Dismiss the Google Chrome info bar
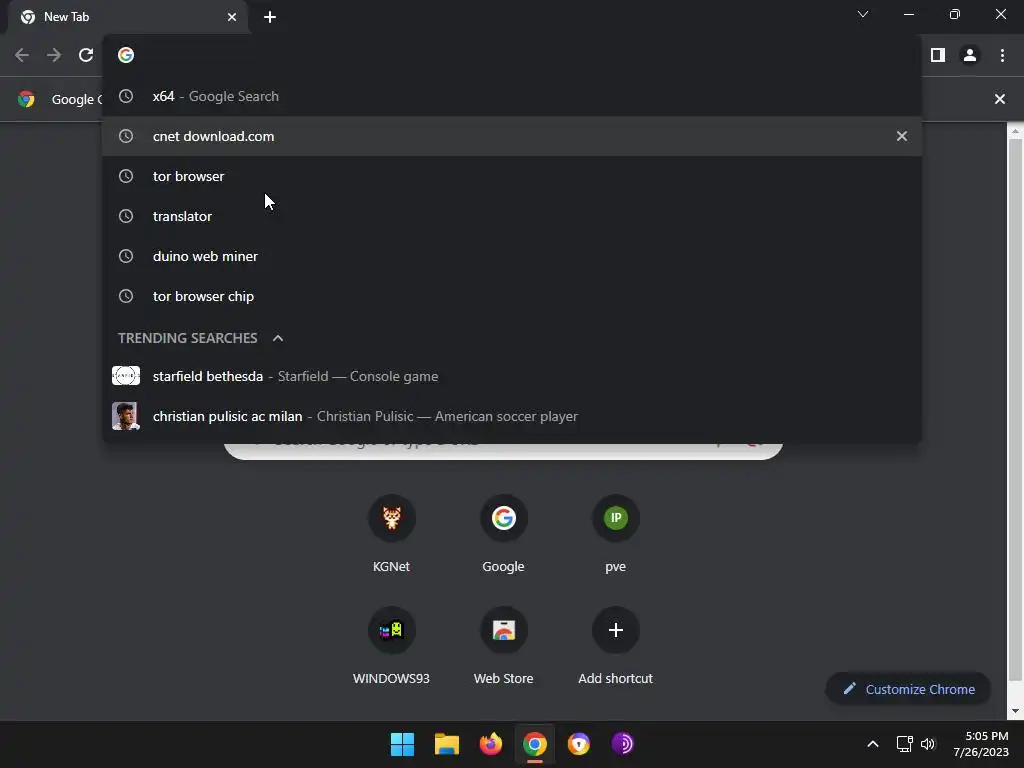The height and width of the screenshot is (768, 1024). tap(999, 99)
